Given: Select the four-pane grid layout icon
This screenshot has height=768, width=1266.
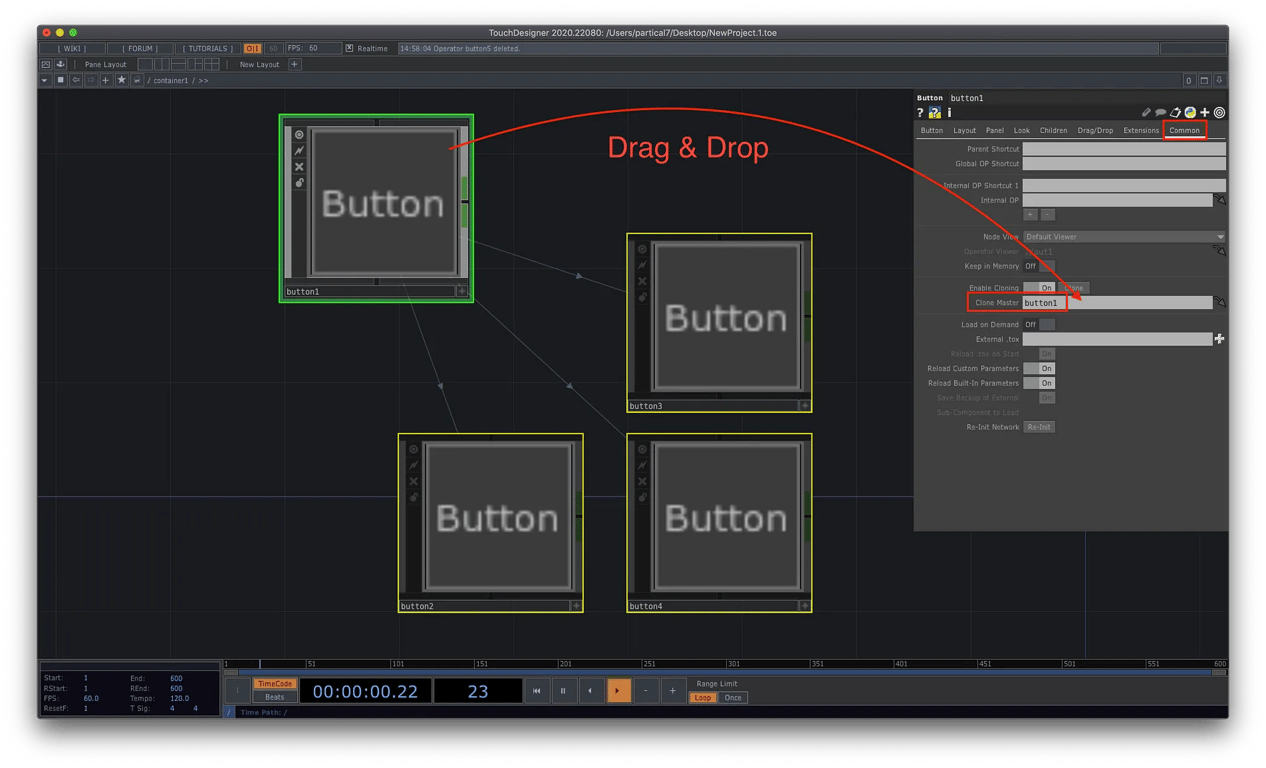Looking at the screenshot, I should tap(212, 65).
